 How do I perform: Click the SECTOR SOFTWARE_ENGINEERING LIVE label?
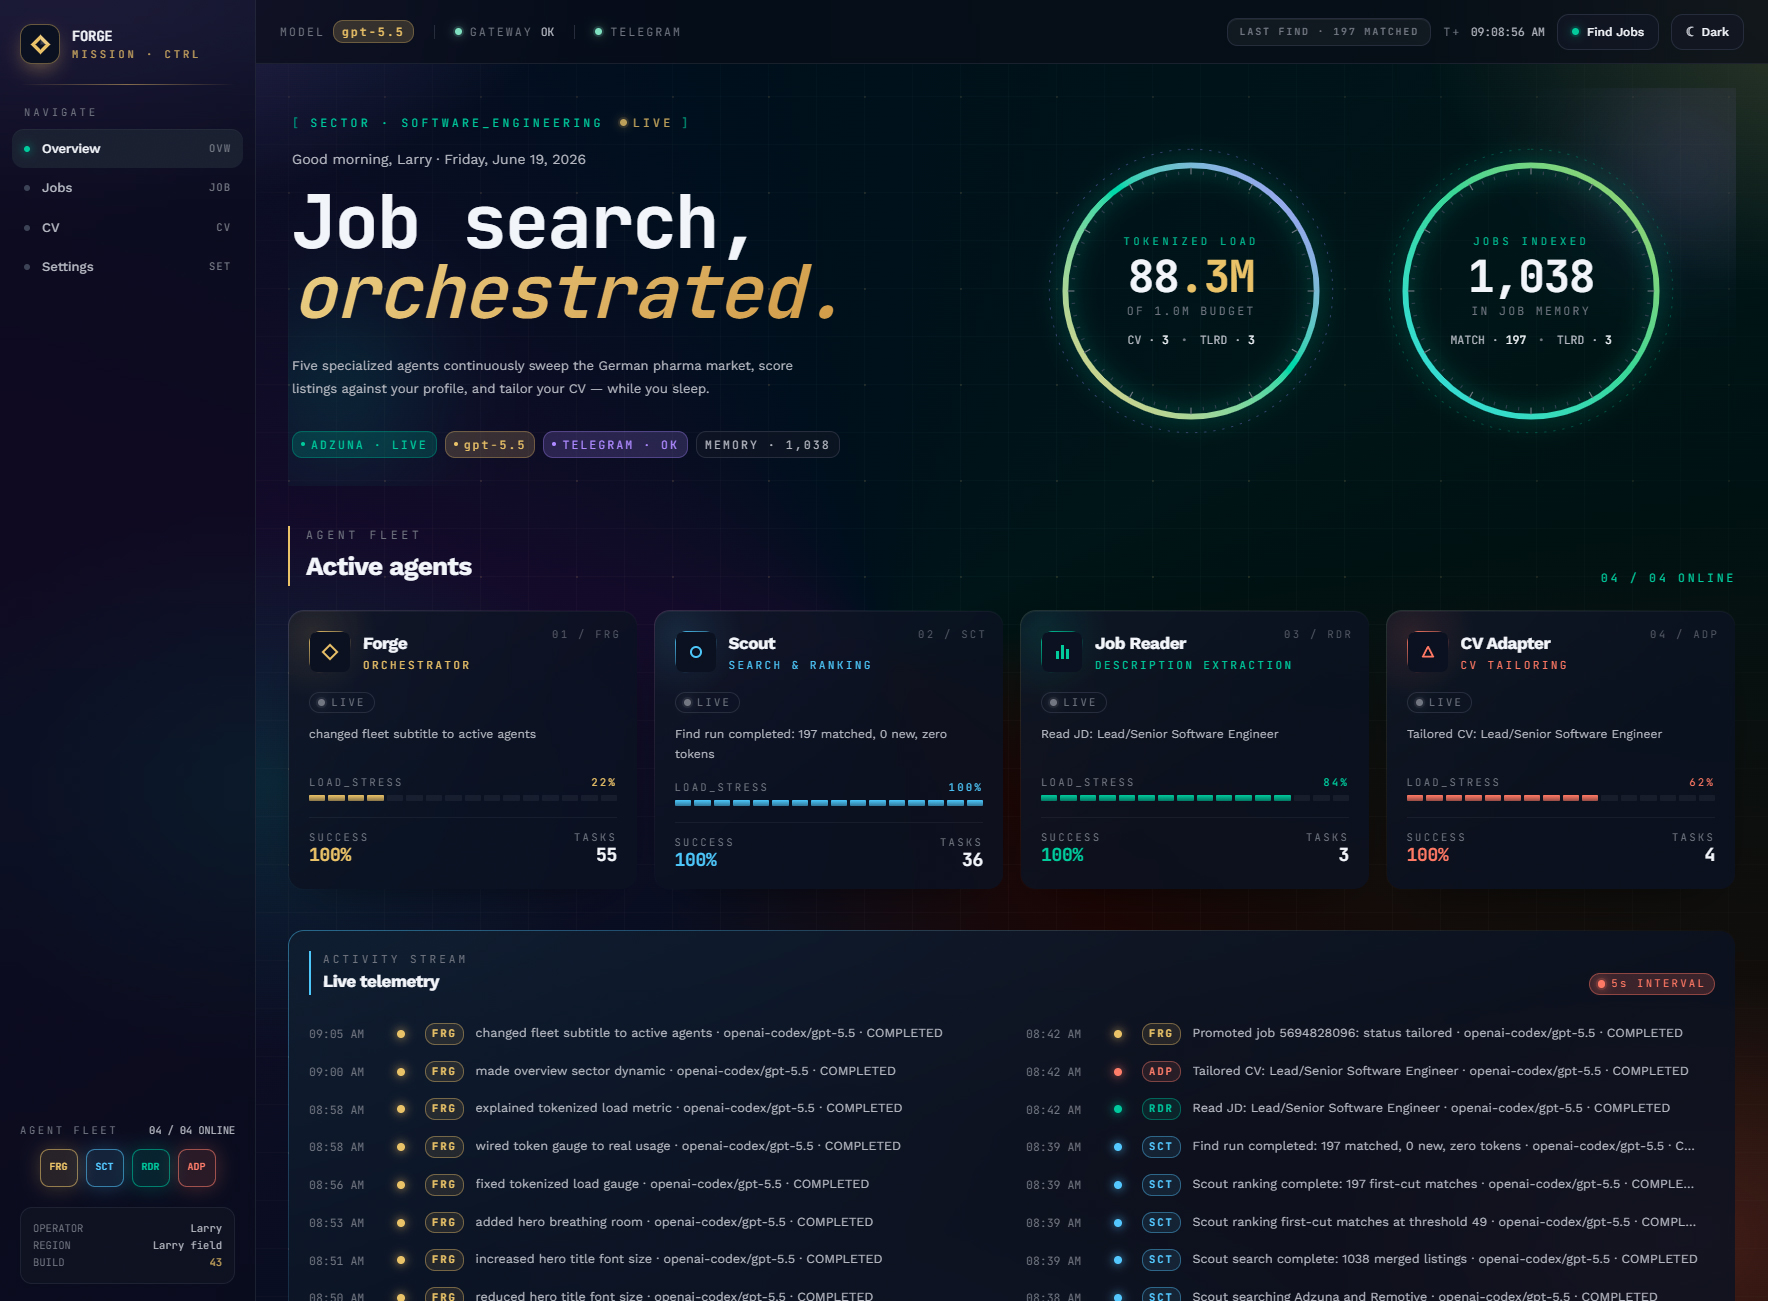click(x=490, y=123)
